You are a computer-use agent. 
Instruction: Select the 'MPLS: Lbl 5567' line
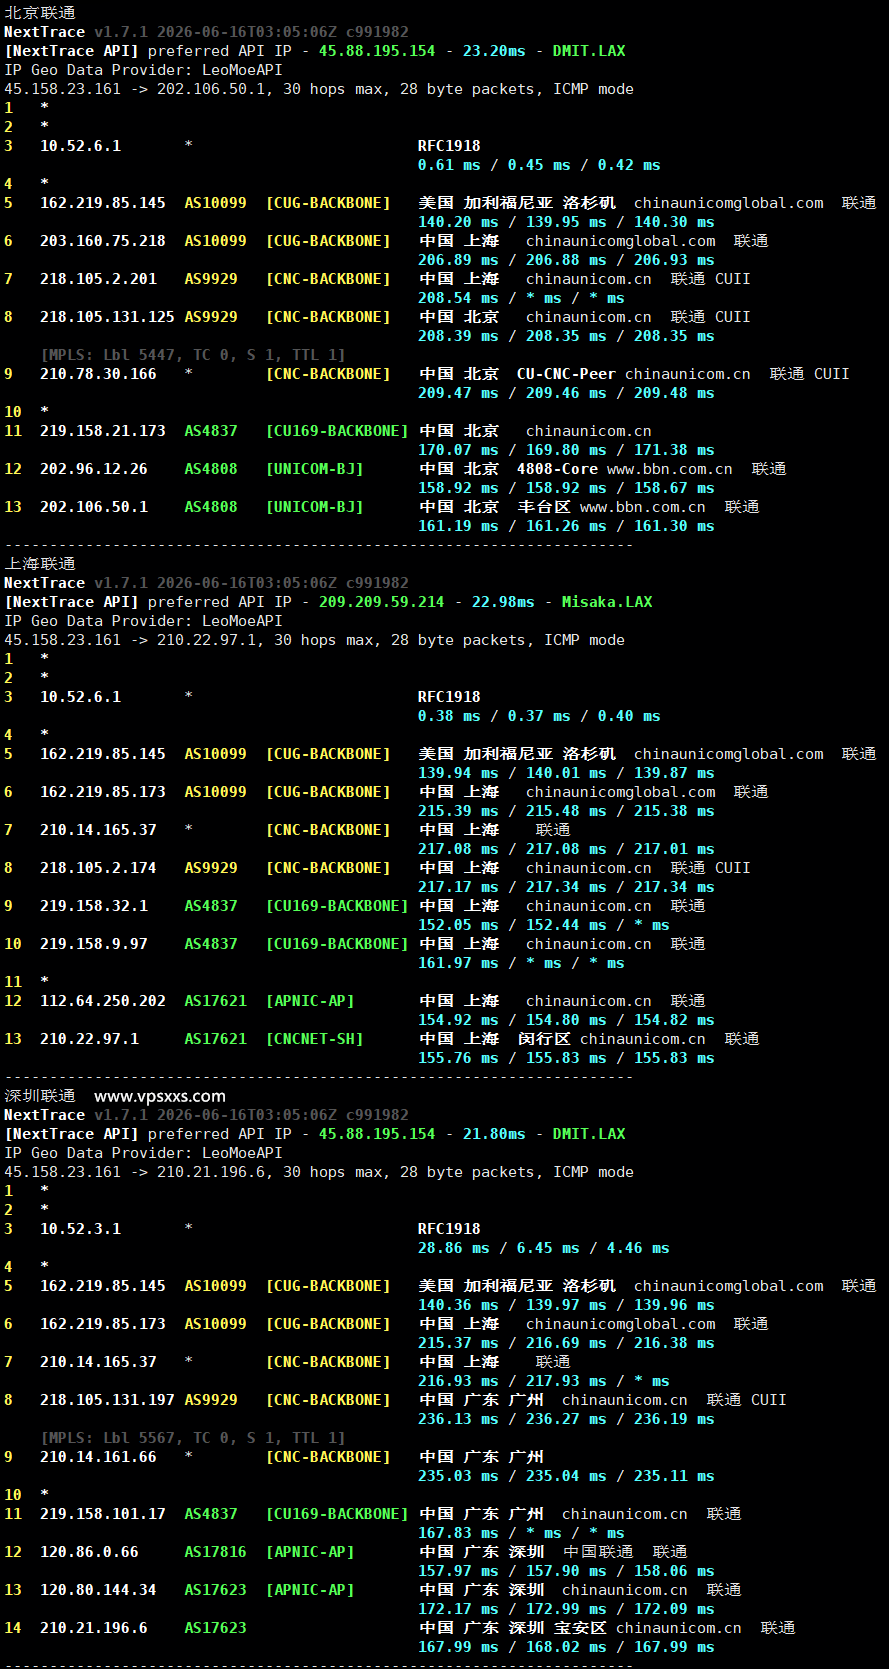[193, 1438]
